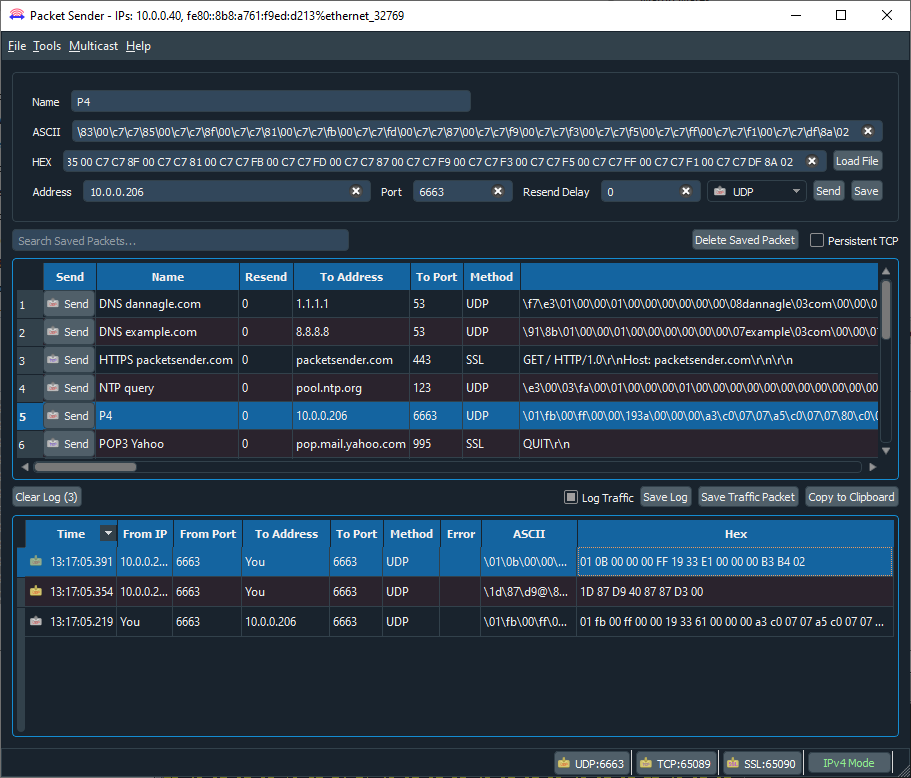This screenshot has width=911, height=778.
Task: Click the saved packets vertical scrollbar thumb
Action: pyautogui.click(x=885, y=309)
